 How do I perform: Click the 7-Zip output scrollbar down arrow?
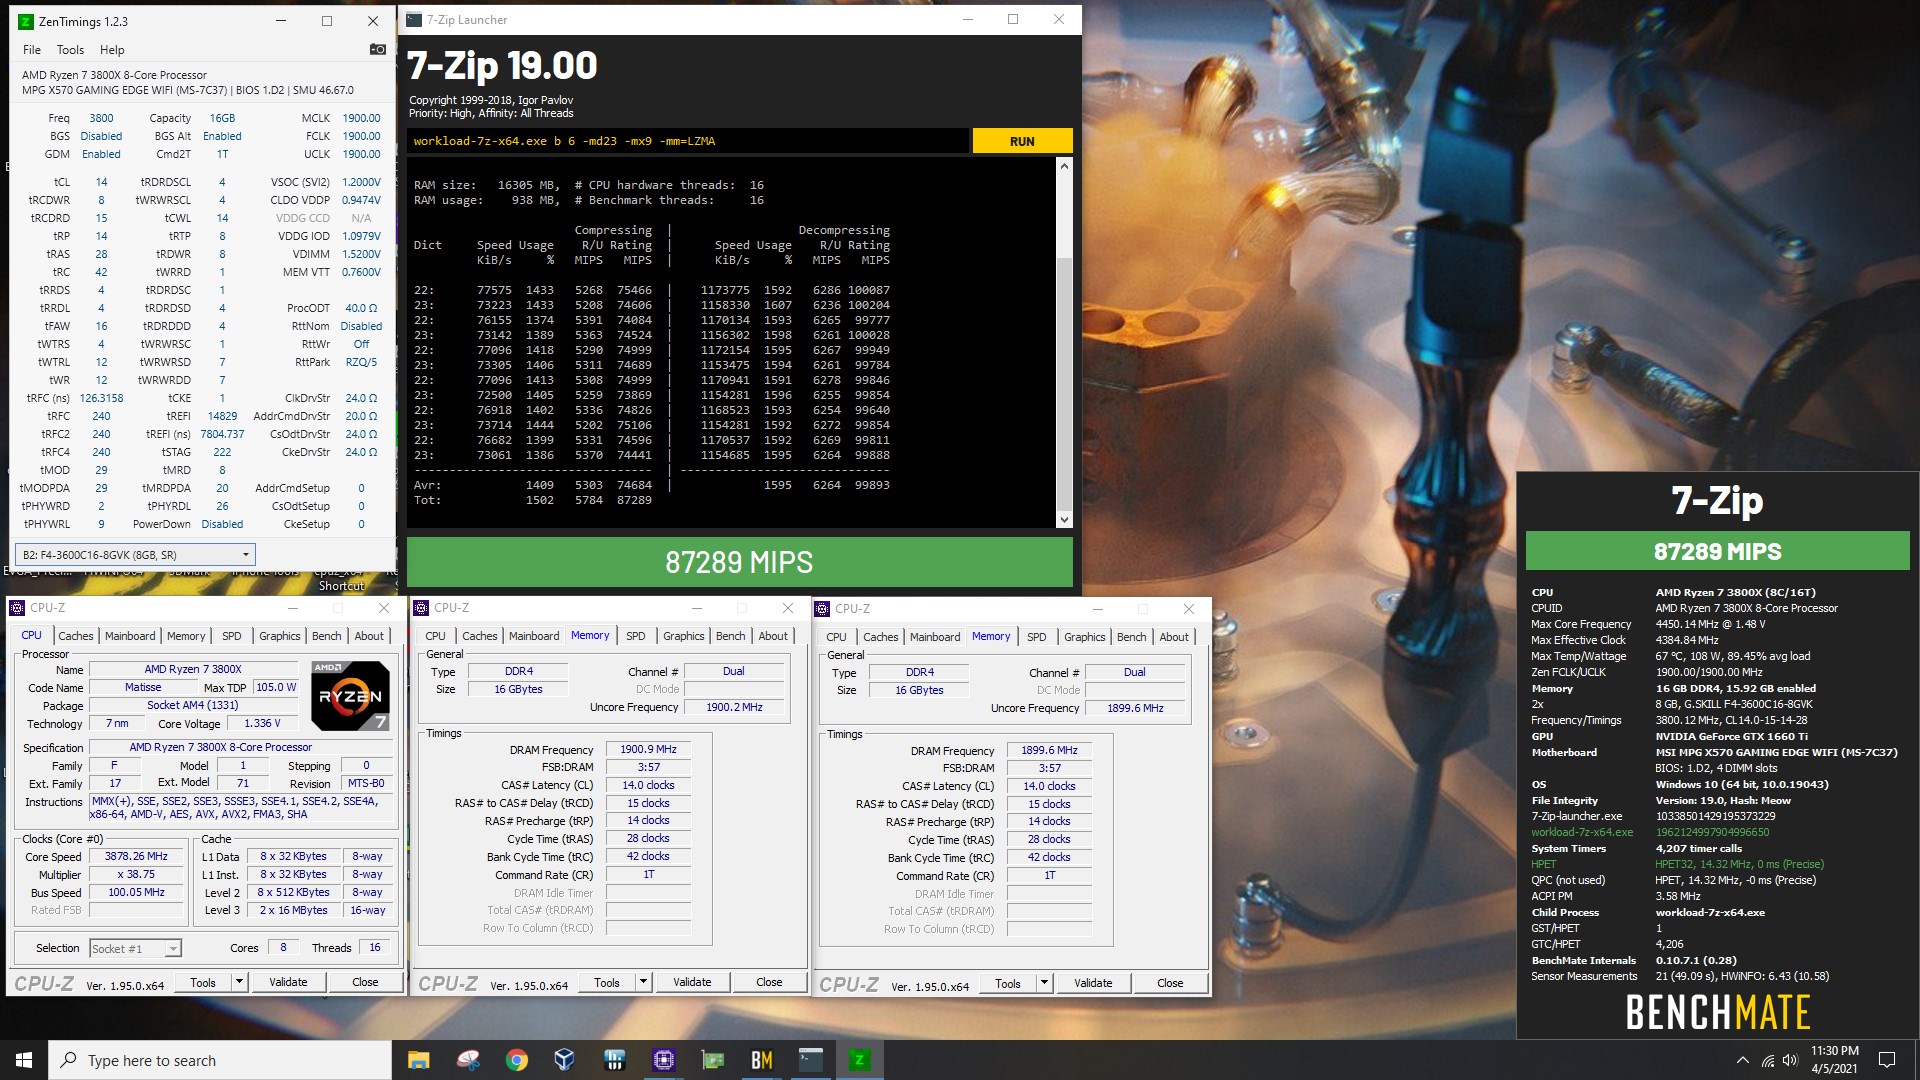coord(1064,519)
